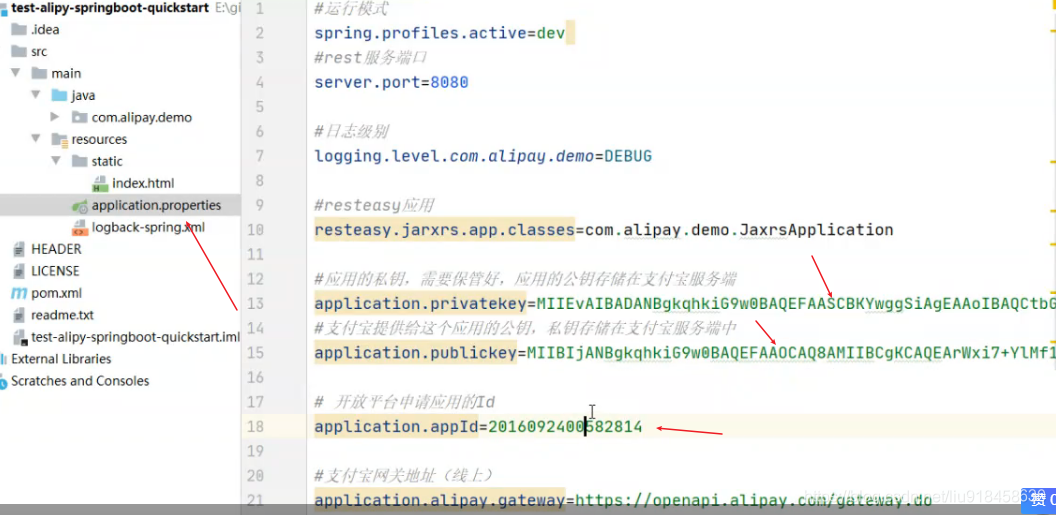1056x515 pixels.
Task: Click com.alipay.demo.JaxrsApplication value
Action: click(x=739, y=230)
